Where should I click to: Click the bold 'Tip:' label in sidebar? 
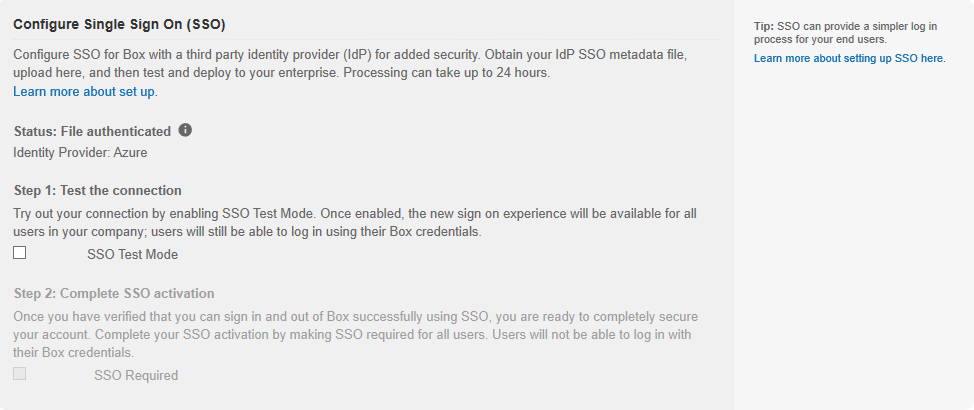tap(764, 25)
